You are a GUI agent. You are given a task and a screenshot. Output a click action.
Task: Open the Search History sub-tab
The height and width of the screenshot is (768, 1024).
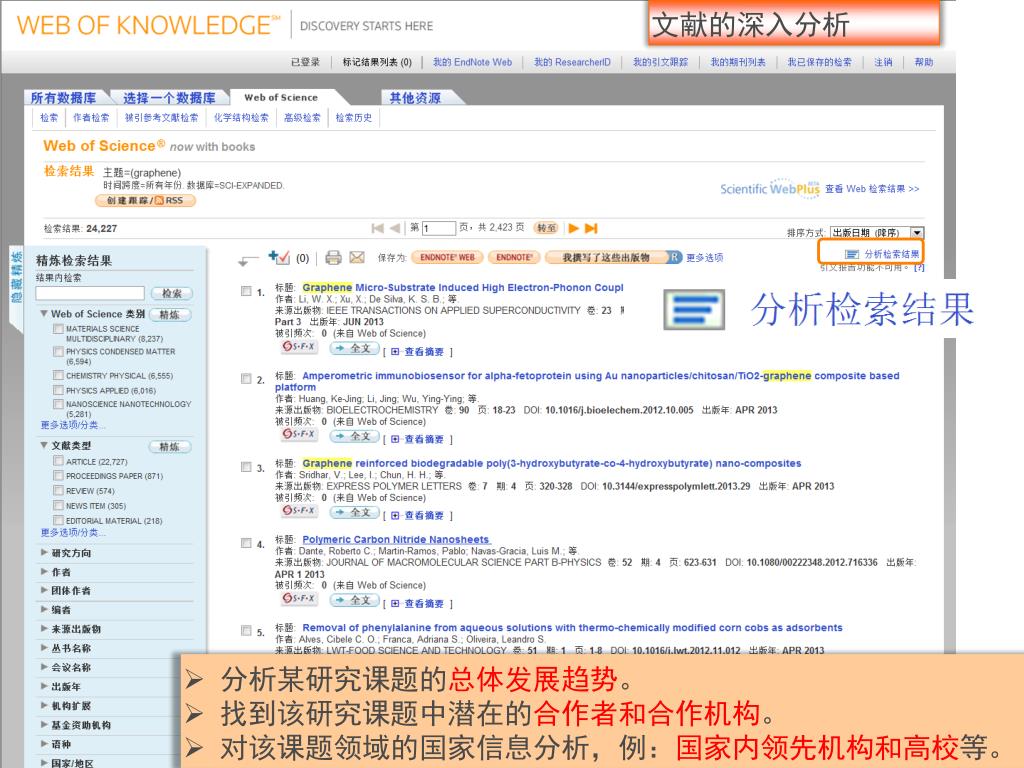(353, 118)
